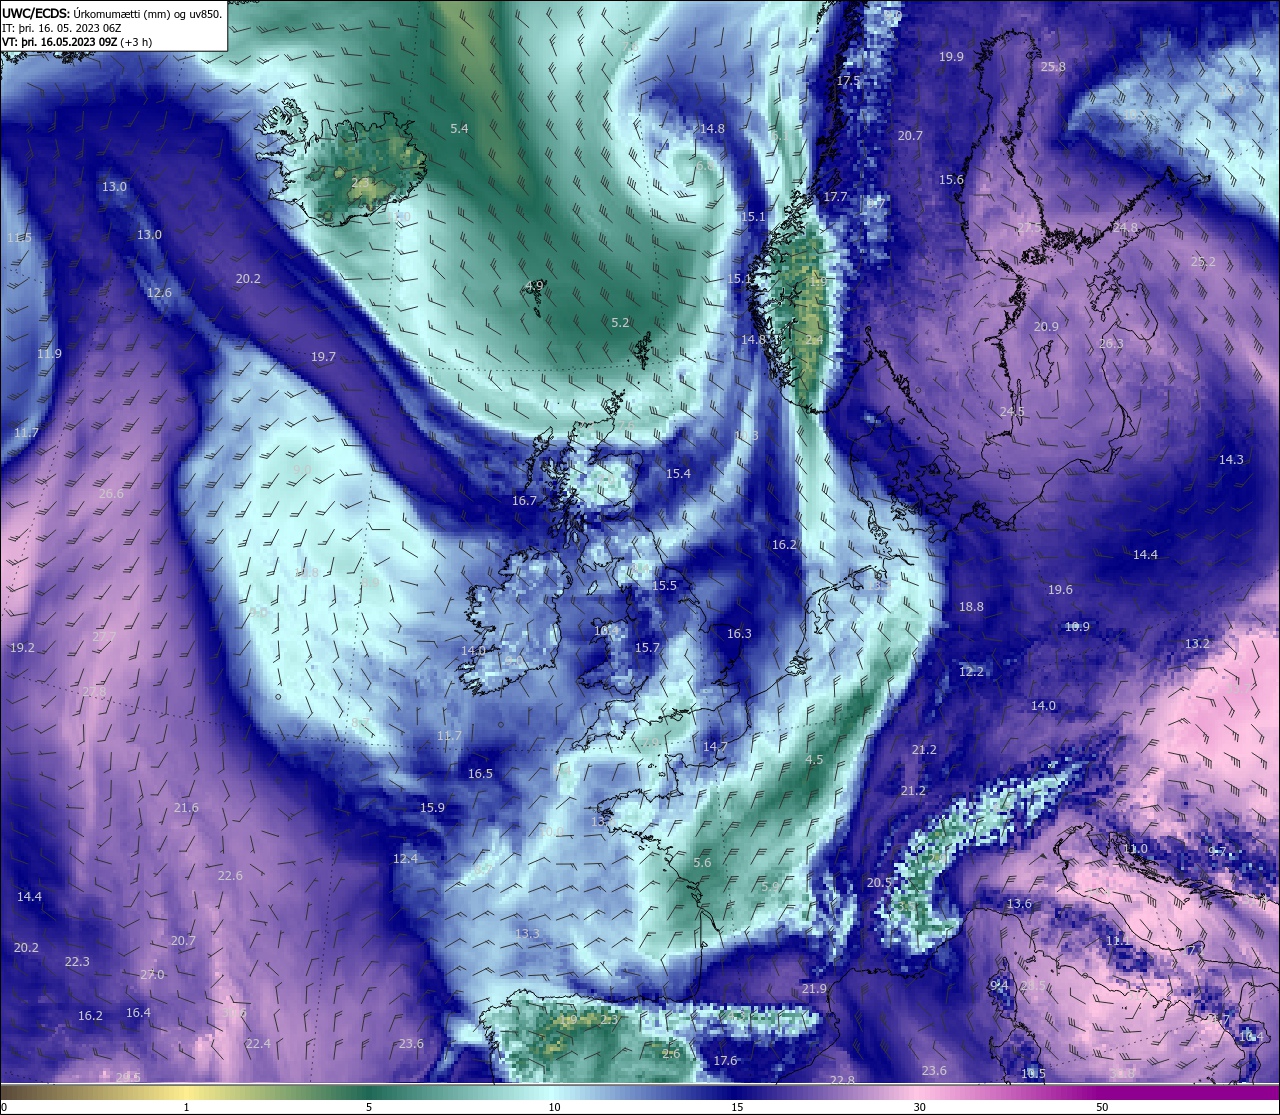The width and height of the screenshot is (1280, 1115).
Task: Click the UWC/ECDS Úrkomumætti title text
Action: [112, 13]
